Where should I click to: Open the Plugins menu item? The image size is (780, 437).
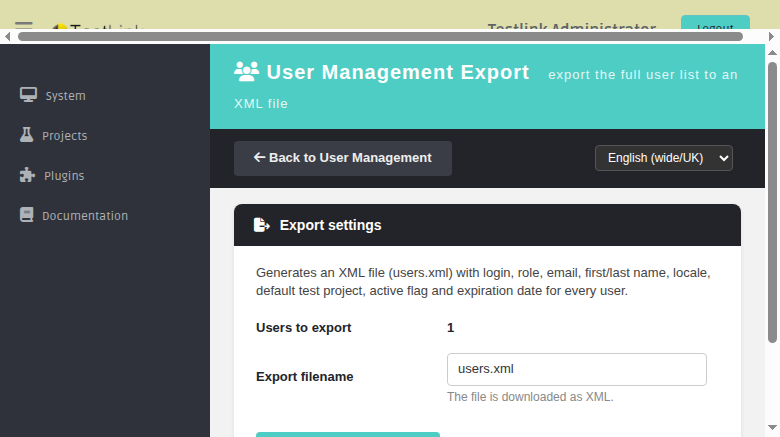[52, 175]
